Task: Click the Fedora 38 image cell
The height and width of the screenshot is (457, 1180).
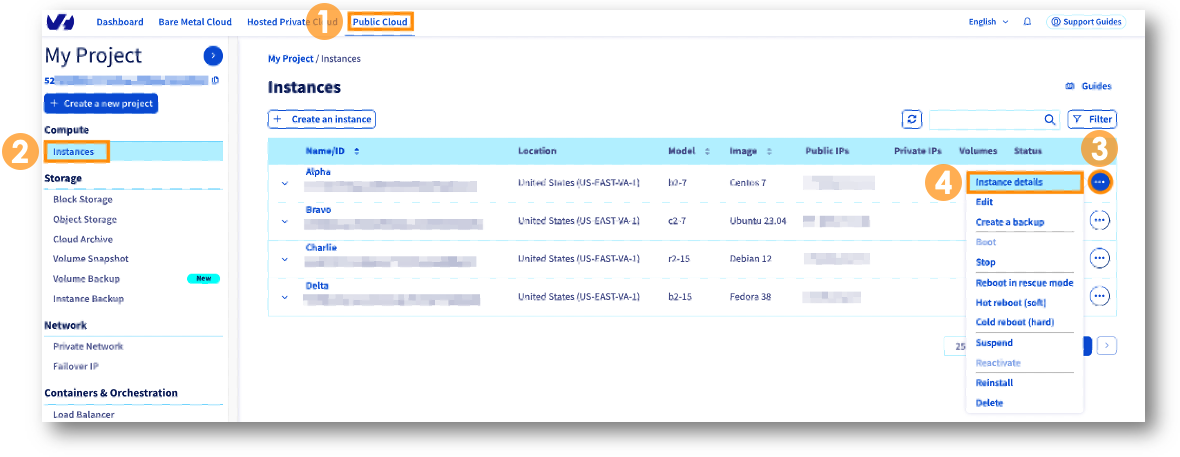Action: click(x=750, y=297)
